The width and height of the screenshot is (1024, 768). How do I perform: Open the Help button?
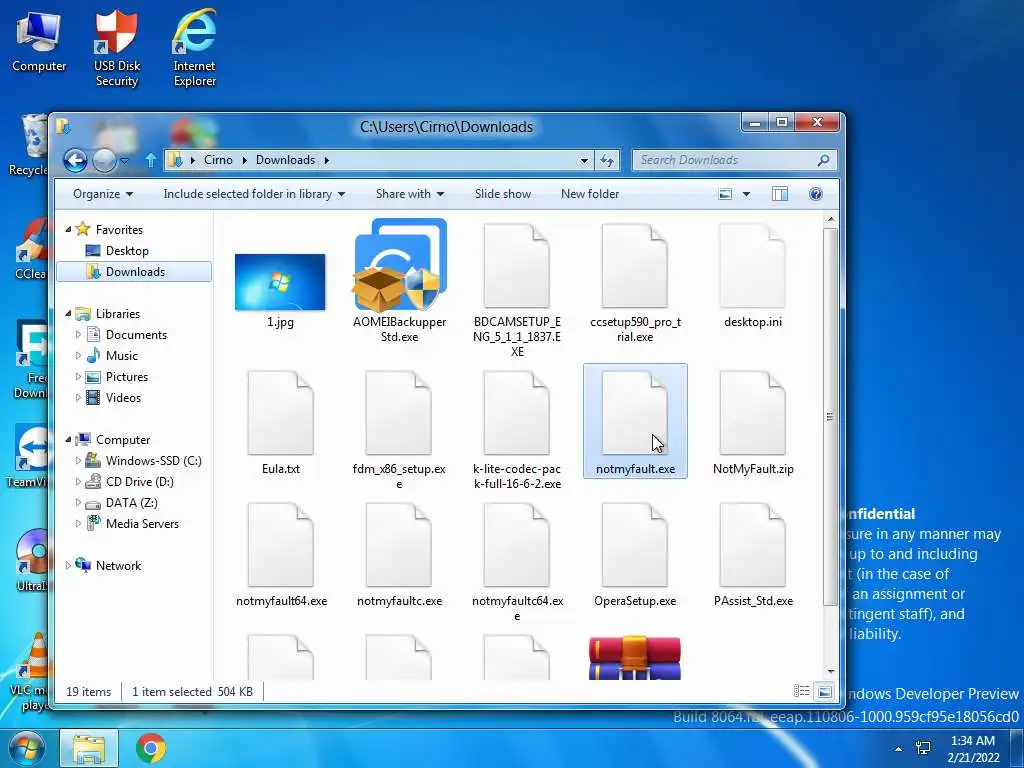pos(816,194)
